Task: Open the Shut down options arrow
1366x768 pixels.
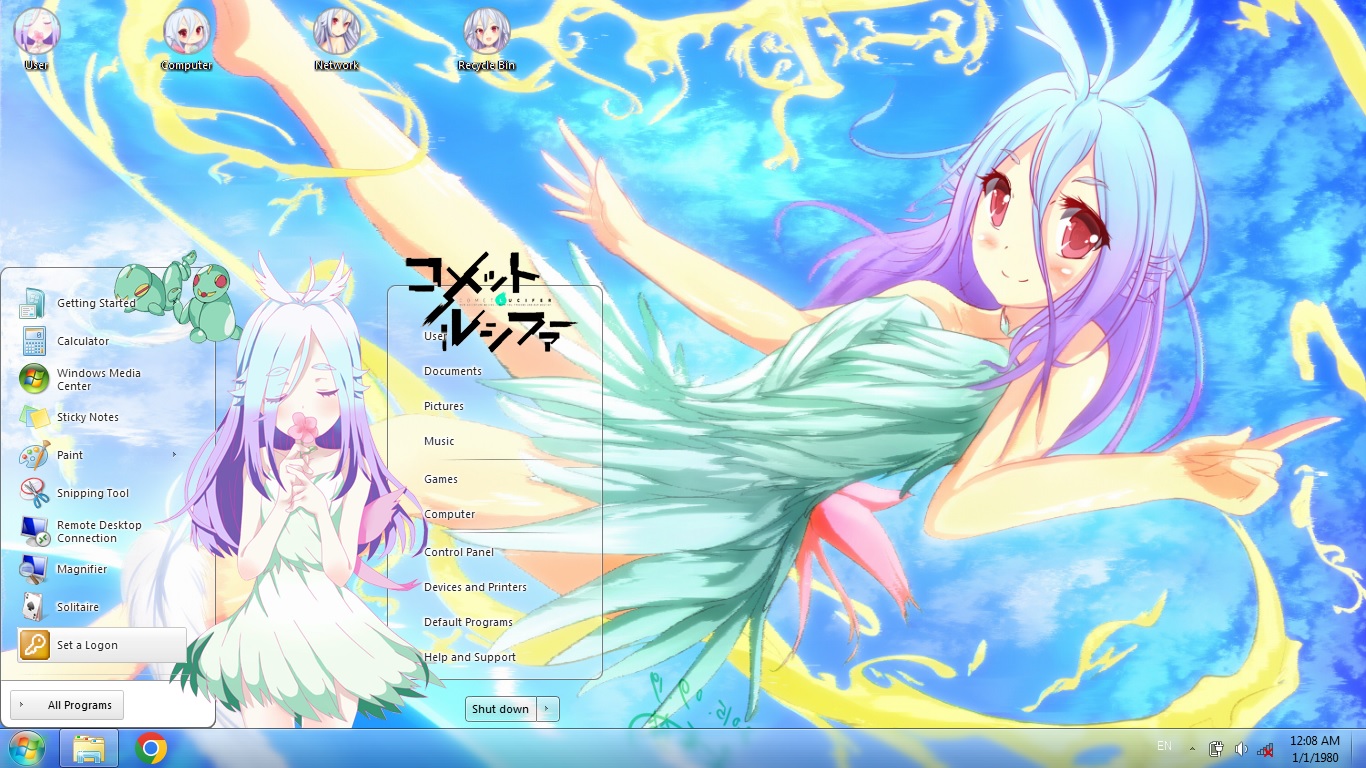Action: (548, 709)
